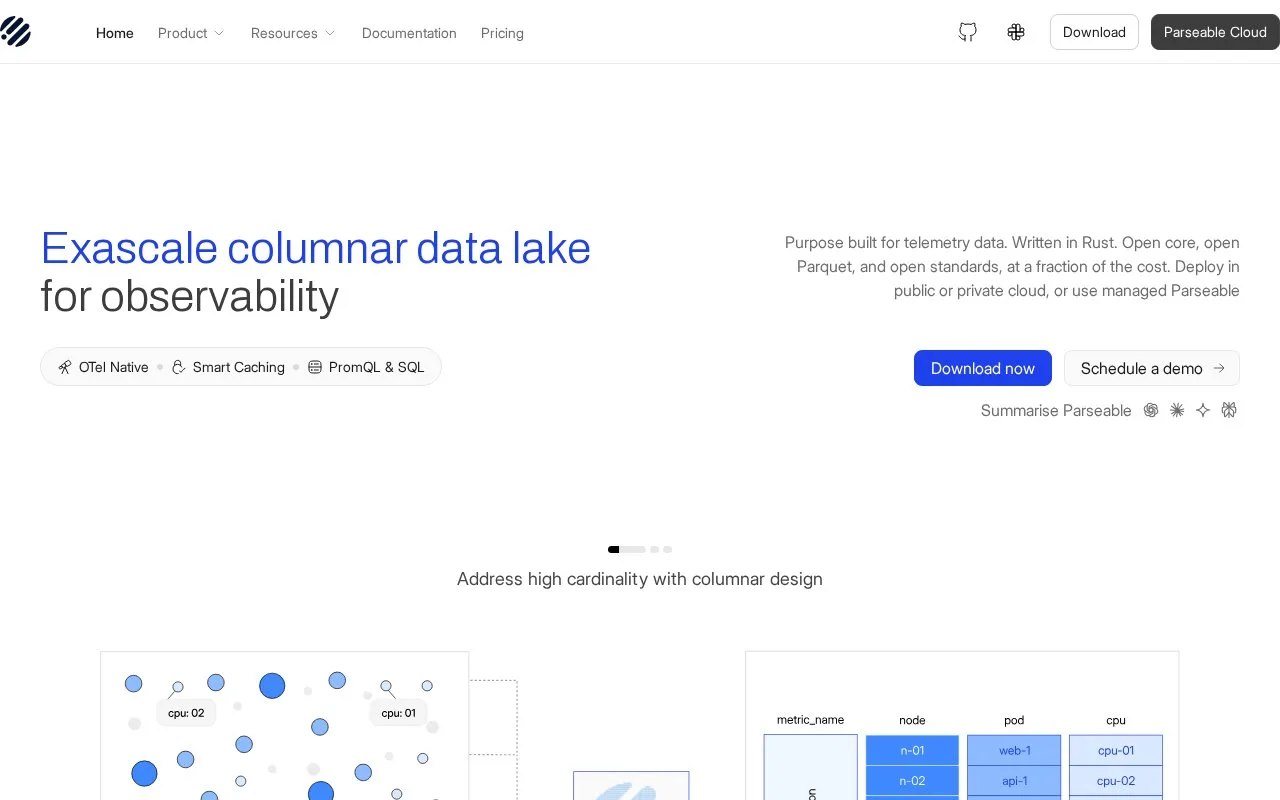Image resolution: width=1280 pixels, height=800 pixels.
Task: Click the cpu: 02 label in scatter diagram
Action: [186, 713]
